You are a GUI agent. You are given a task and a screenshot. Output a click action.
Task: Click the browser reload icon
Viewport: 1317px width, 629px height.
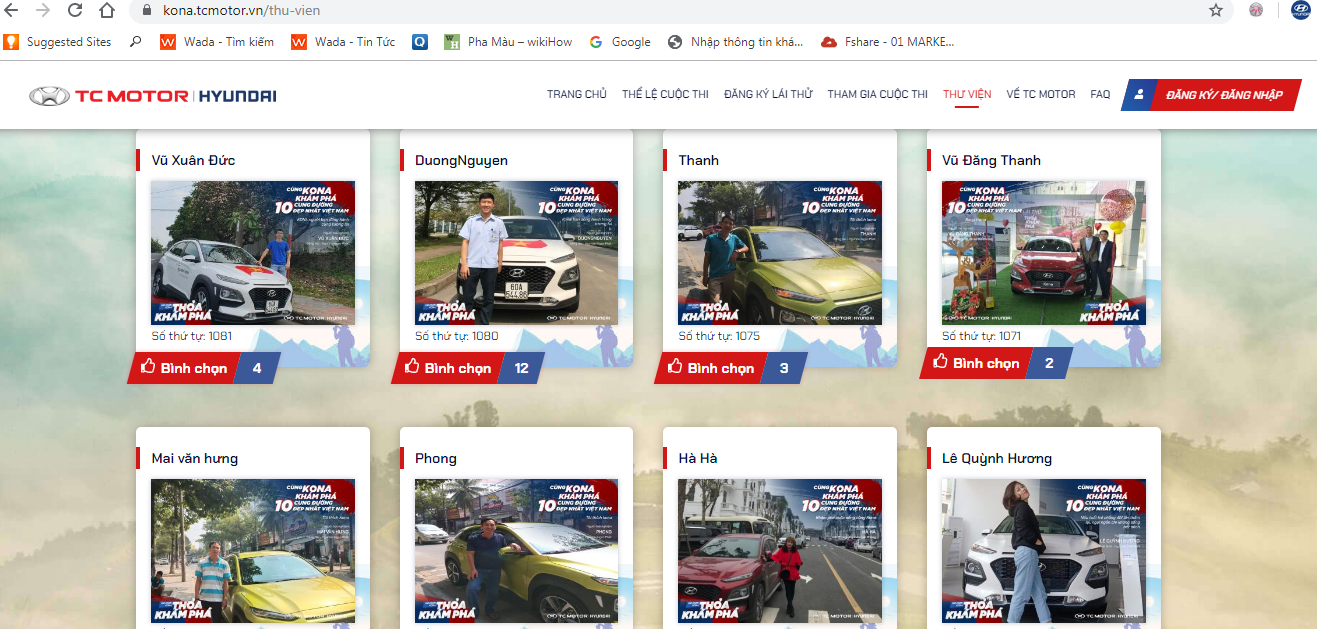pyautogui.click(x=75, y=10)
